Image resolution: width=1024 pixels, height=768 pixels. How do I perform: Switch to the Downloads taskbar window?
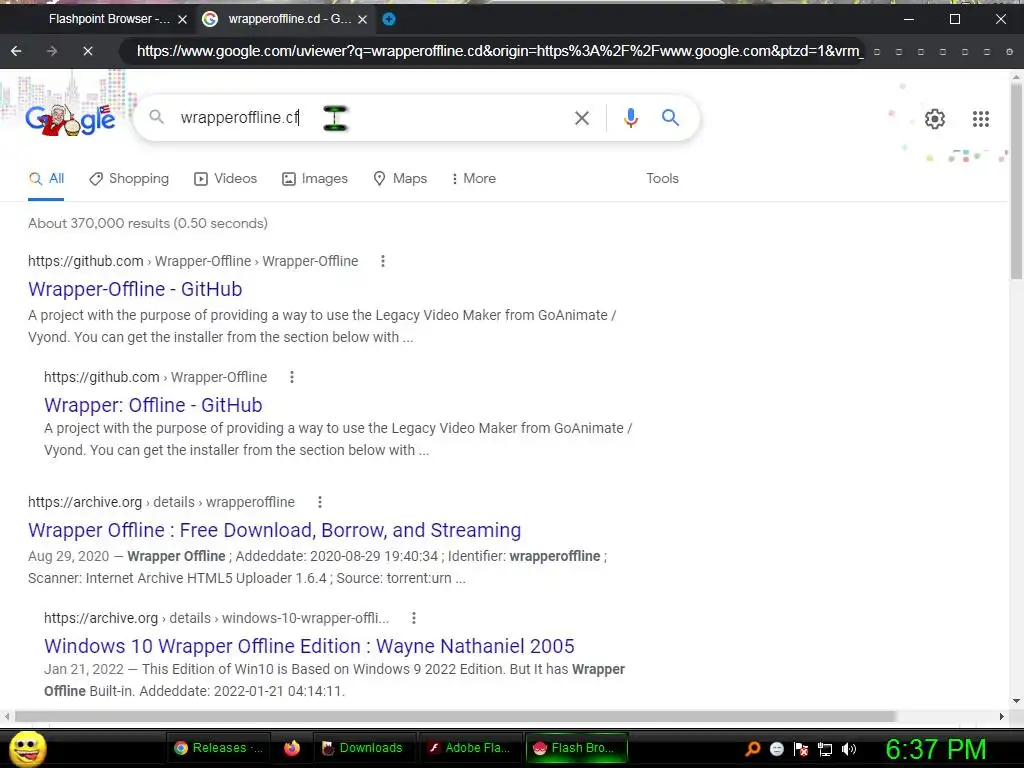(362, 748)
